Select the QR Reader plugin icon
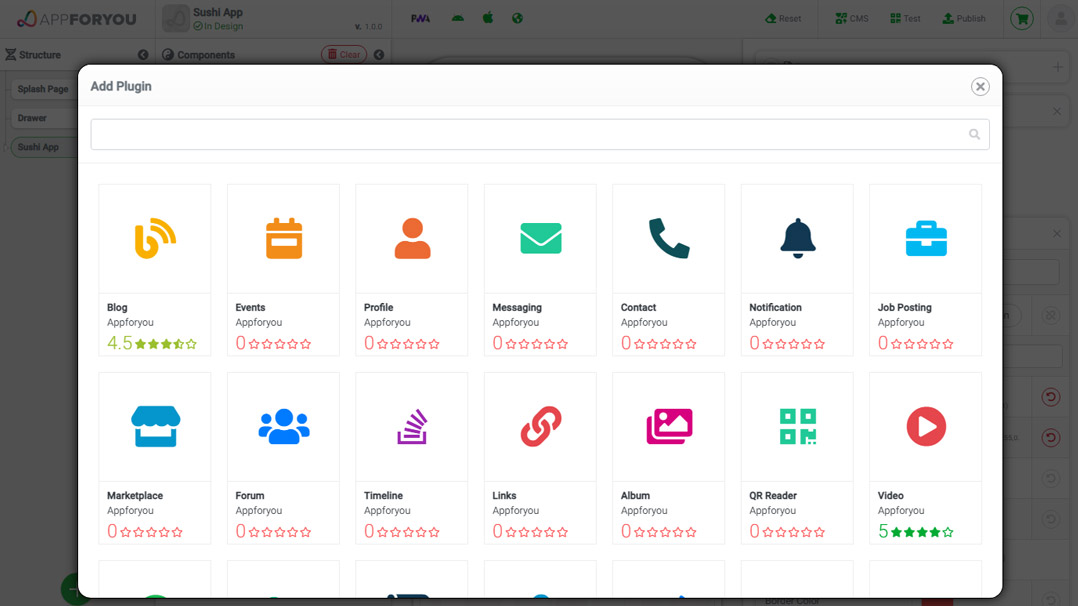 tap(798, 426)
